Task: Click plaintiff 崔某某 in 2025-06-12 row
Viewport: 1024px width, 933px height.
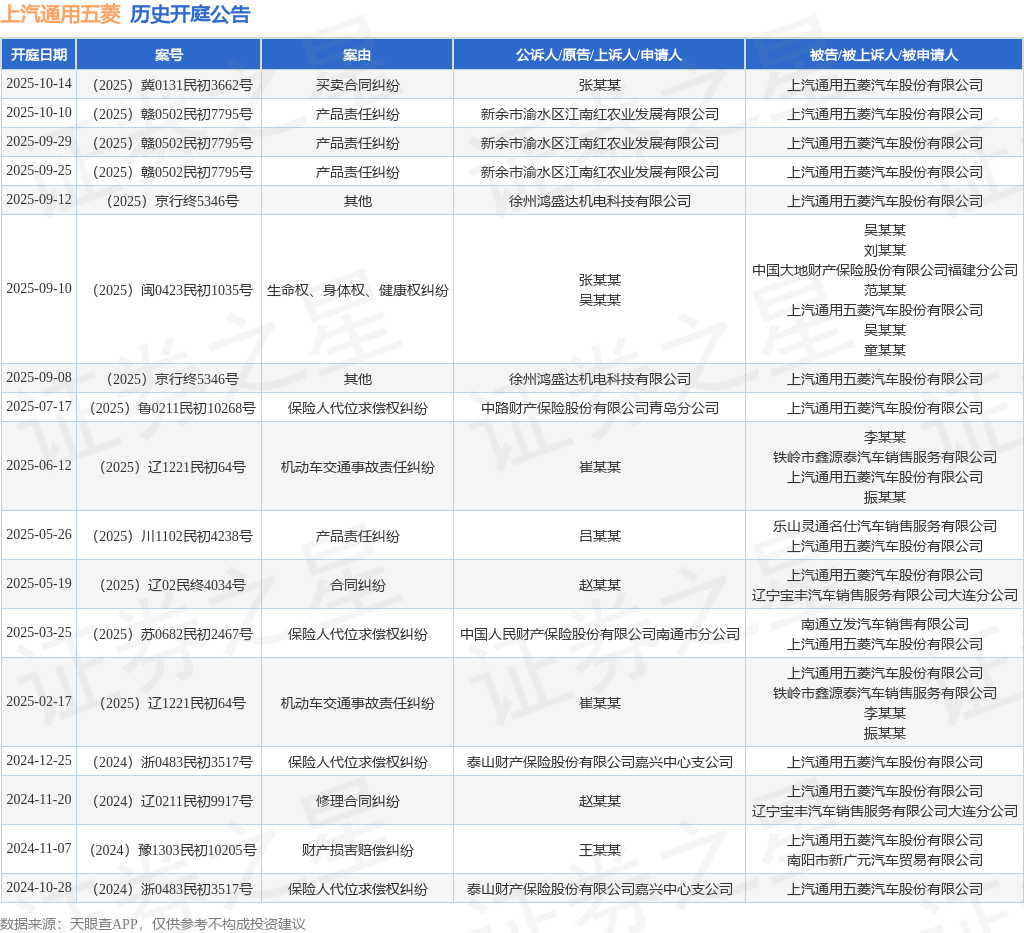Action: (x=600, y=467)
